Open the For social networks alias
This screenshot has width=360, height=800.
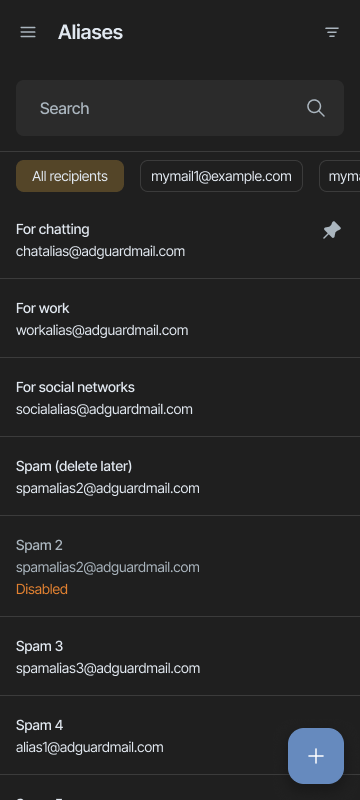(x=180, y=397)
